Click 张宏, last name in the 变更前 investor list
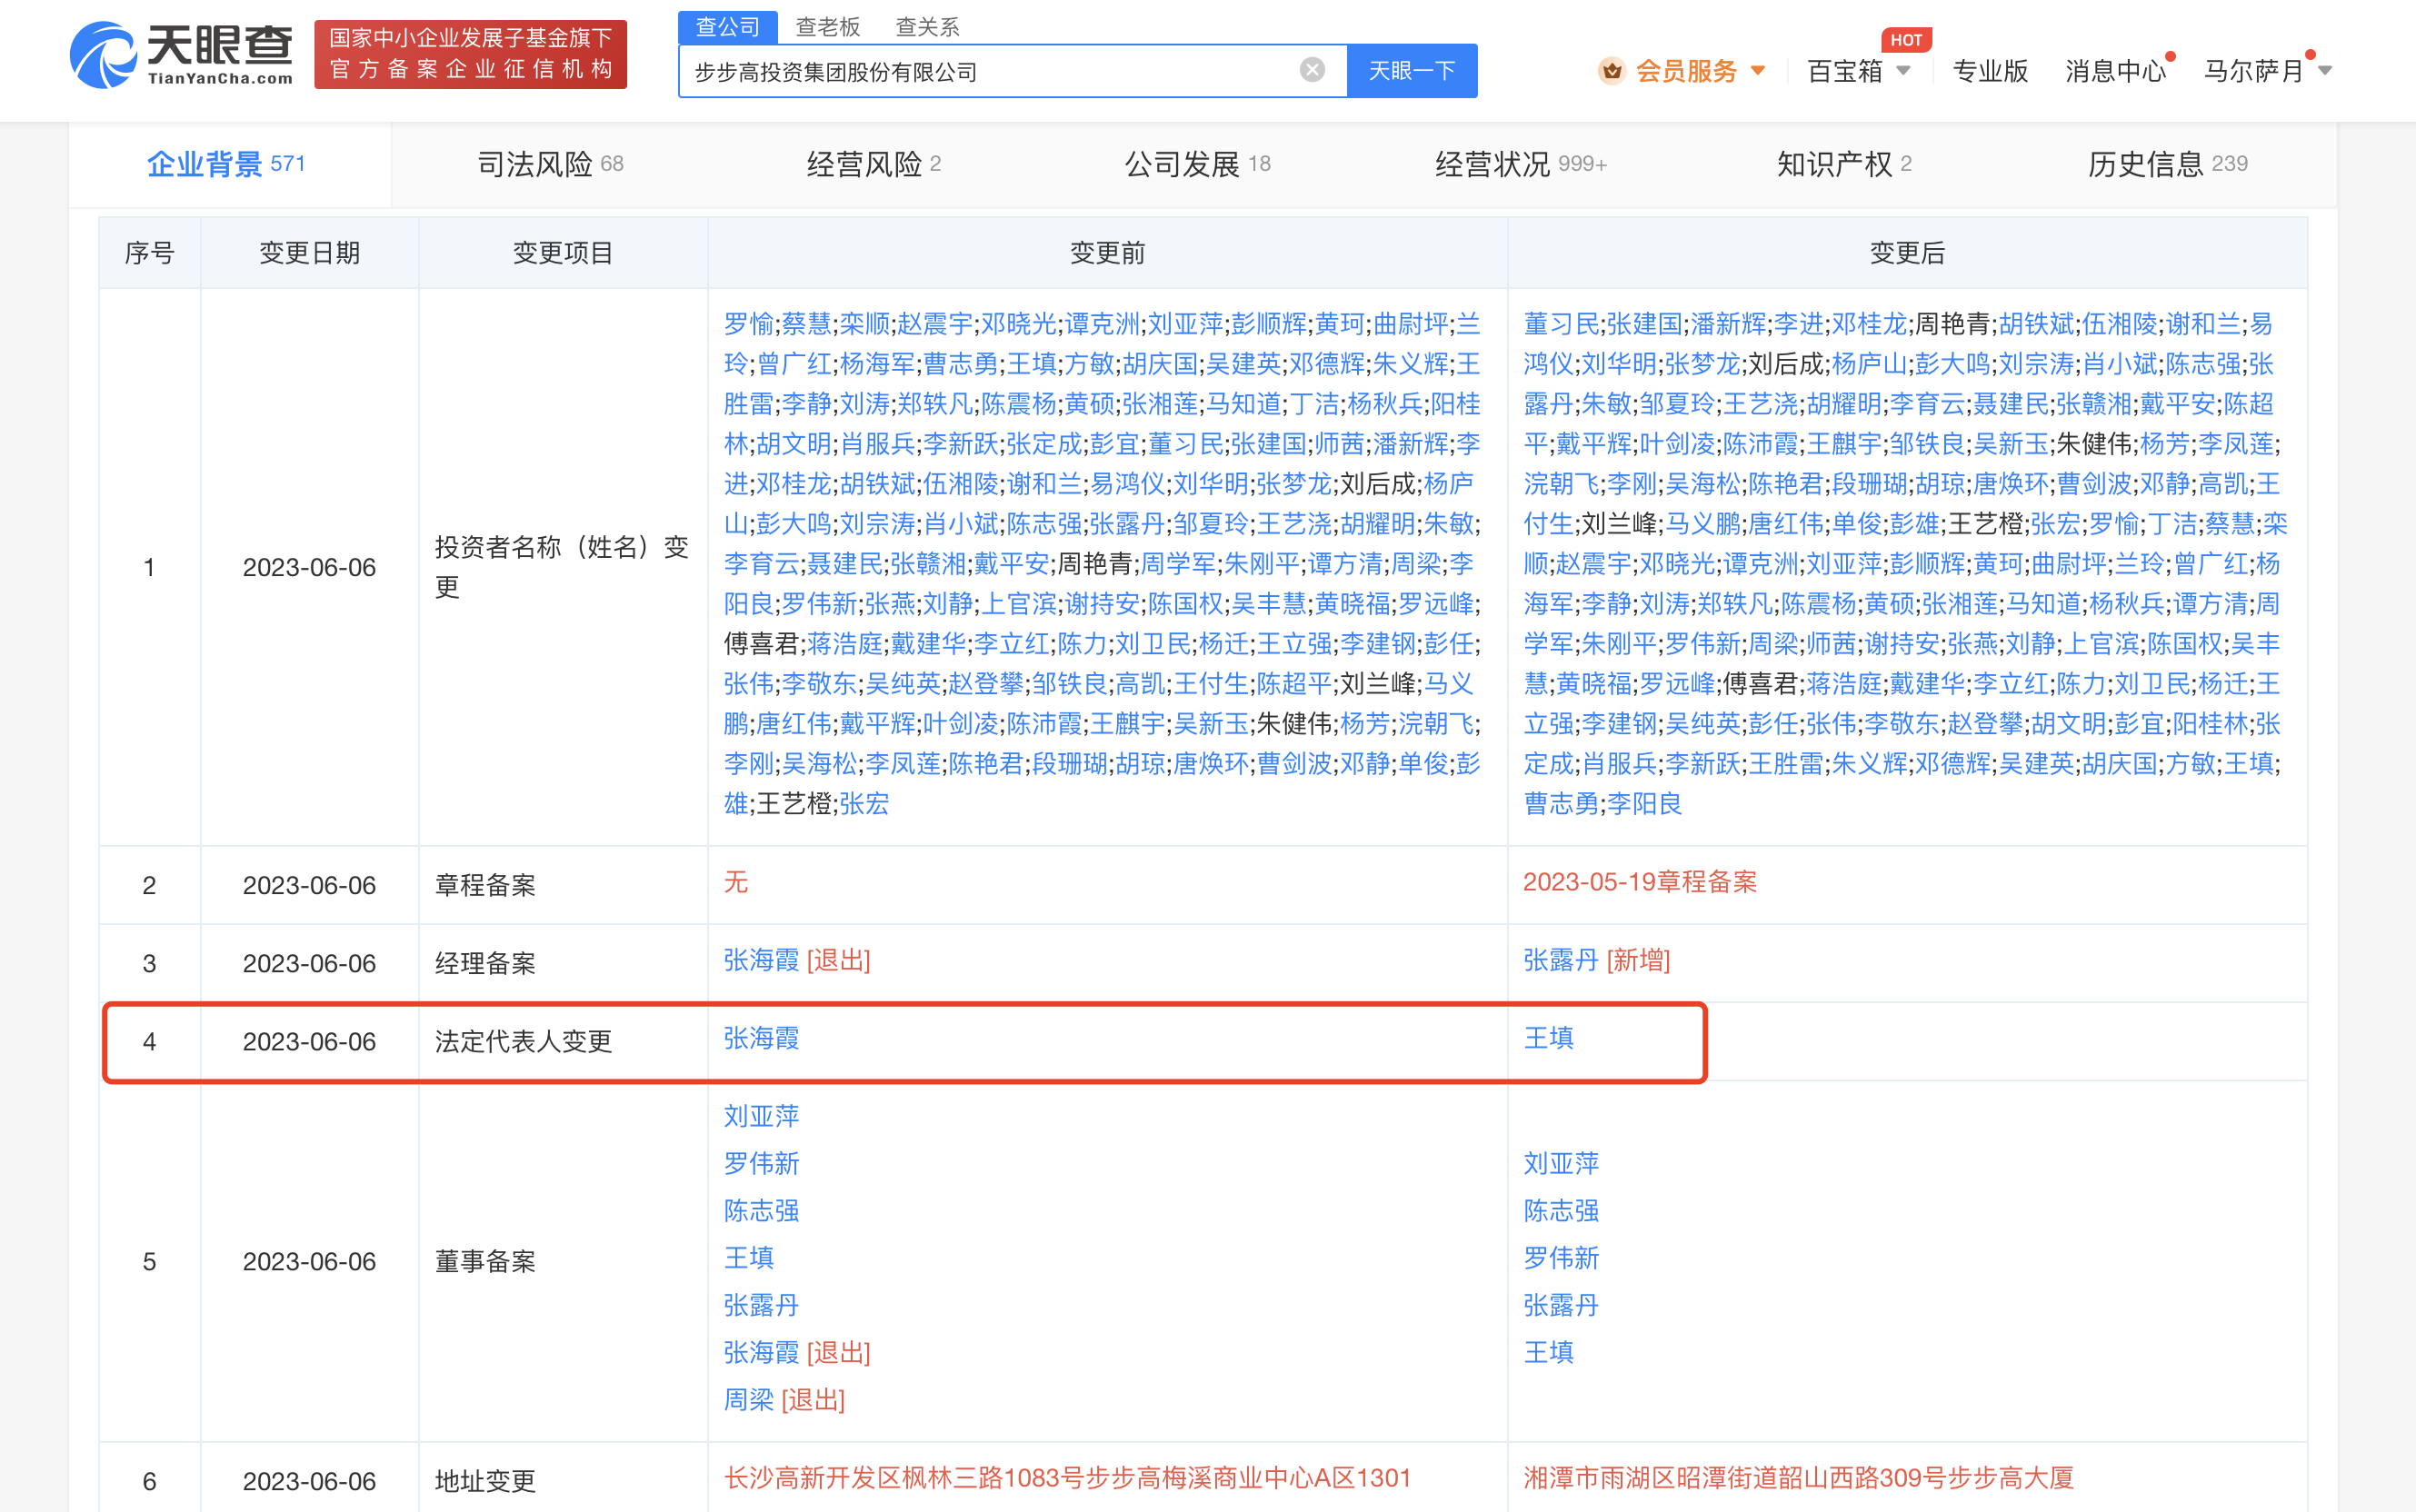The image size is (2416, 1512). click(865, 804)
